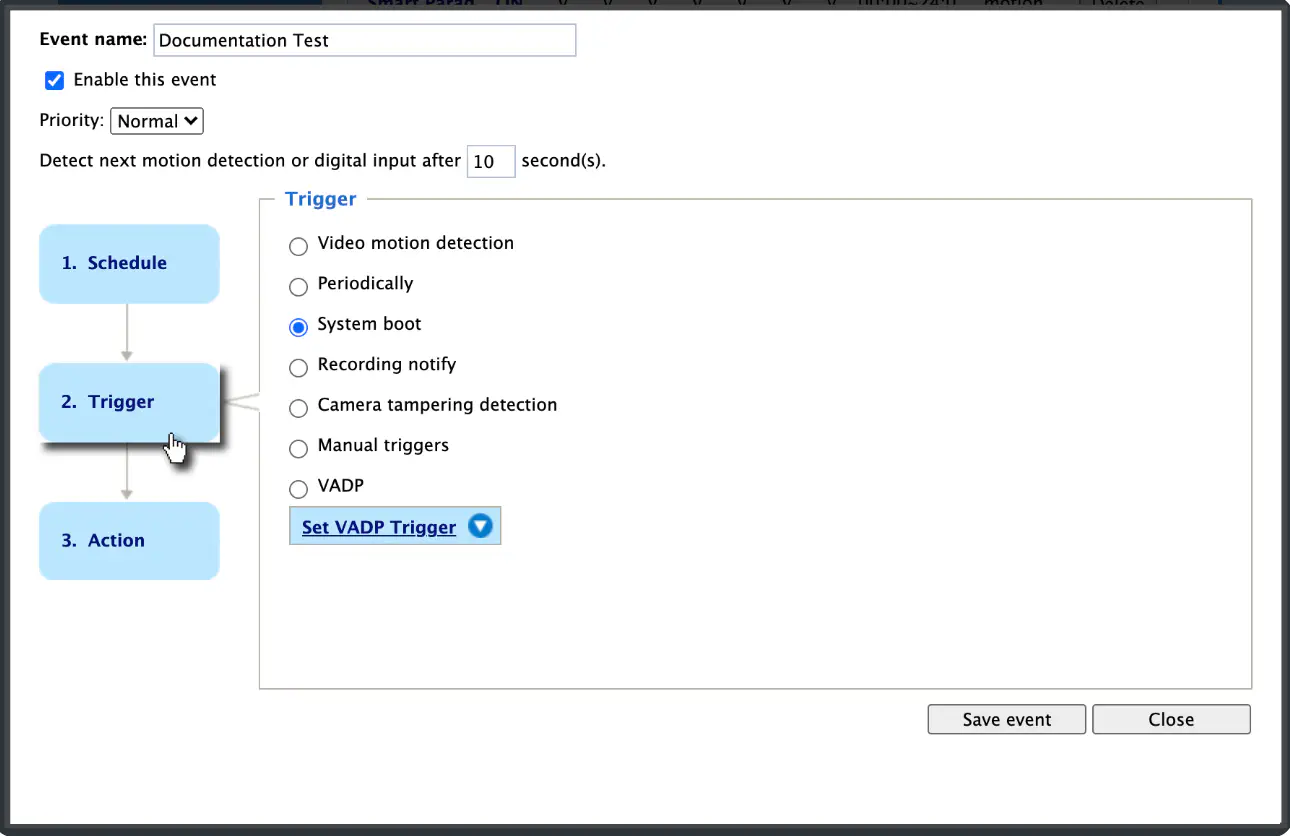The image size is (1290, 836).
Task: Click the blue arrow icon beside Set VADP Trigger
Action: (481, 526)
